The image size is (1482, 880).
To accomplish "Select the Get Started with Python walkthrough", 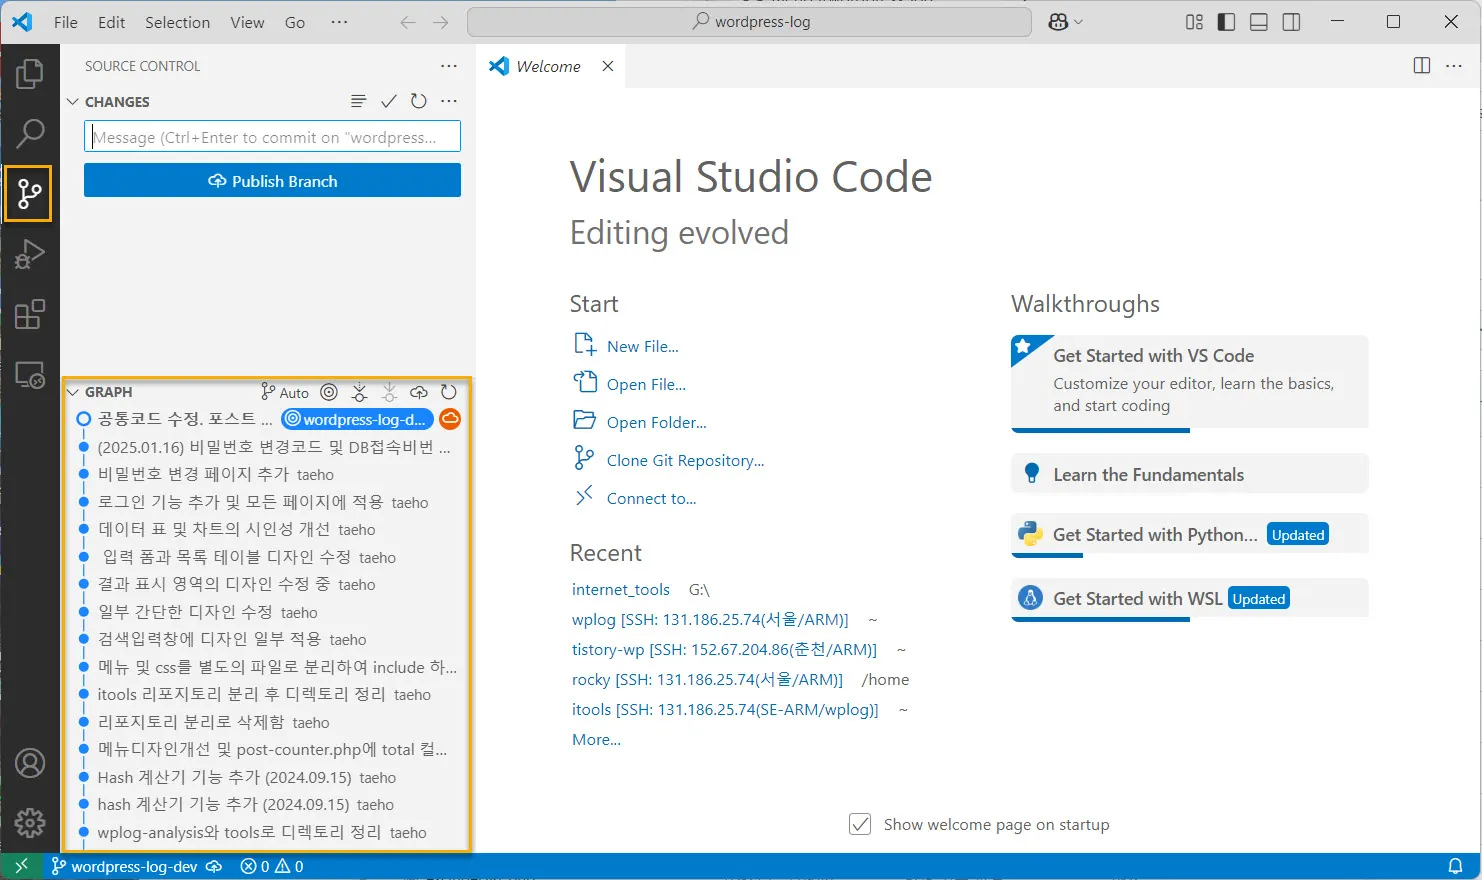I will click(1155, 535).
